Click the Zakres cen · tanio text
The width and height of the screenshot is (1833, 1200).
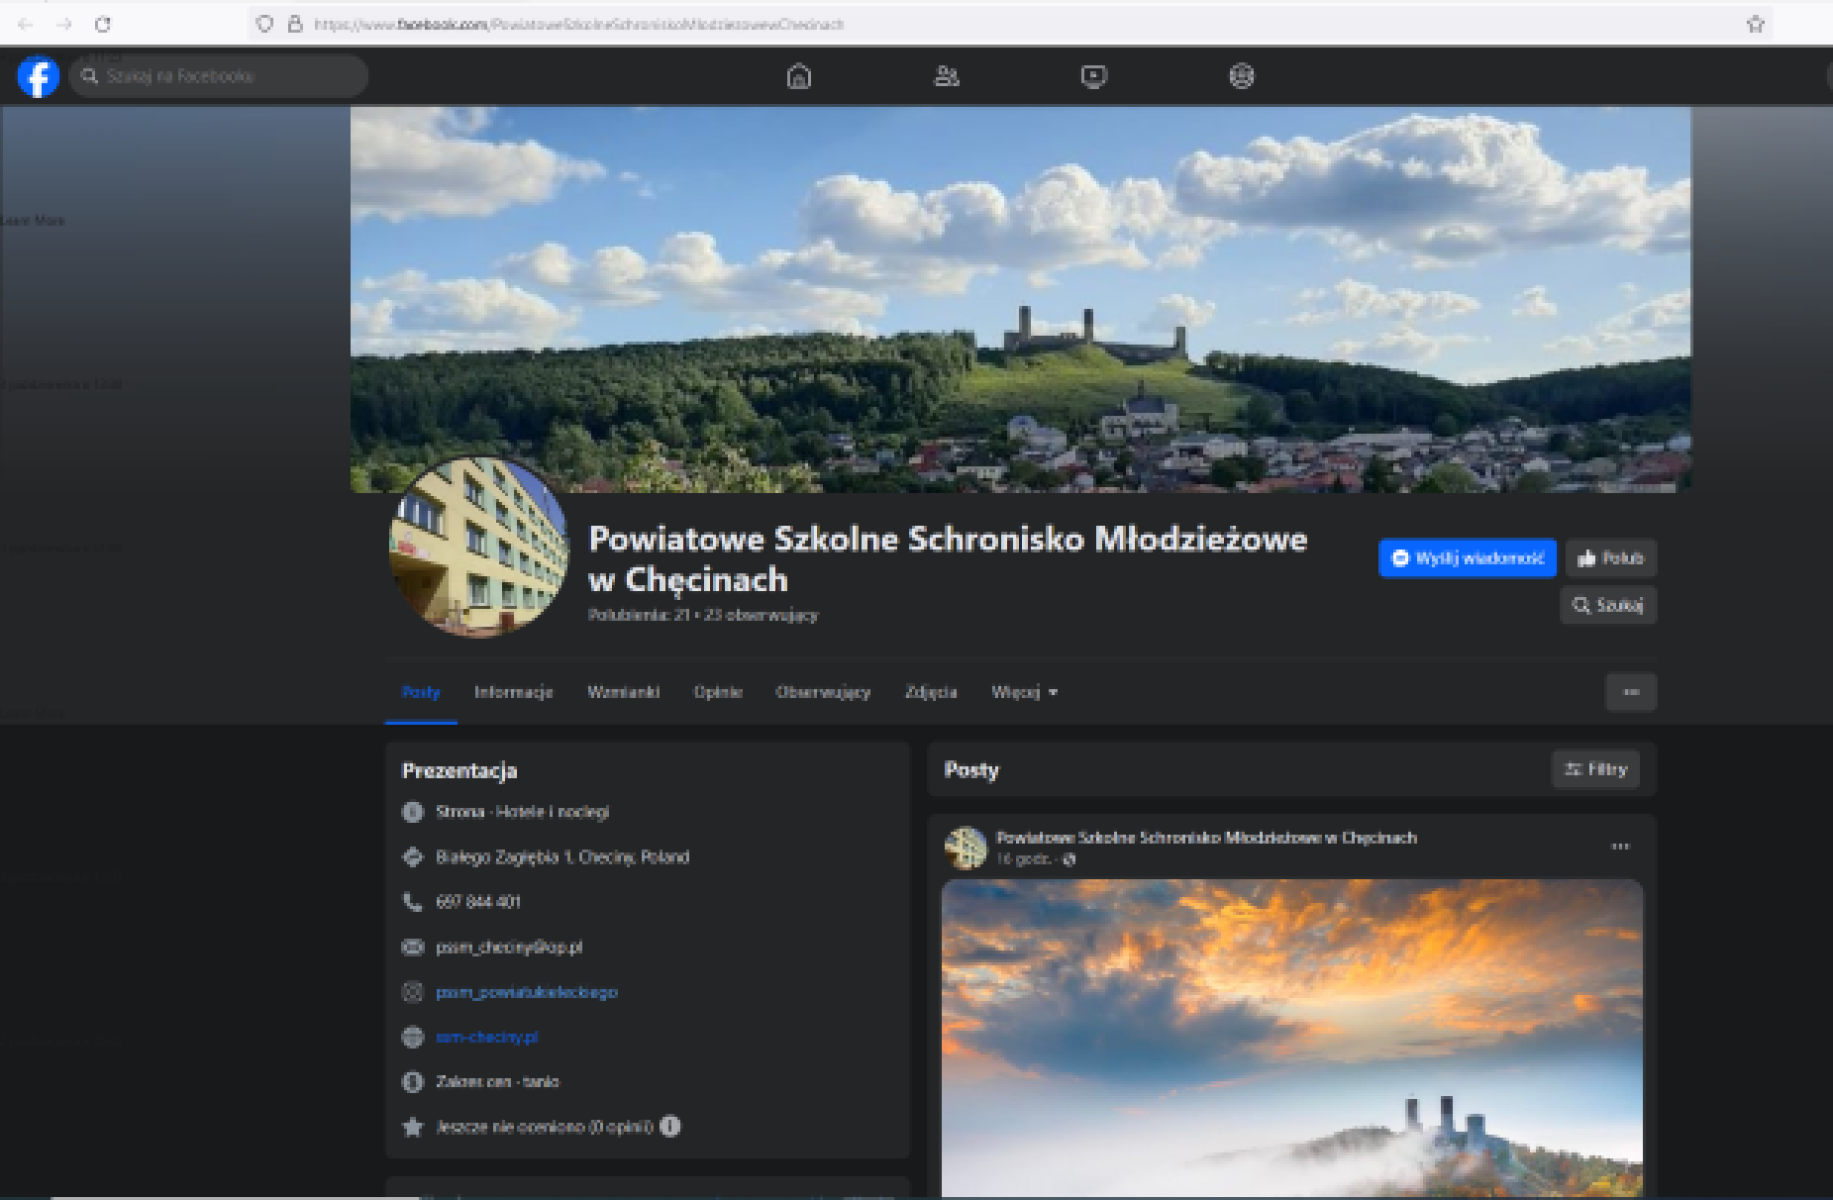pyautogui.click(x=497, y=1082)
